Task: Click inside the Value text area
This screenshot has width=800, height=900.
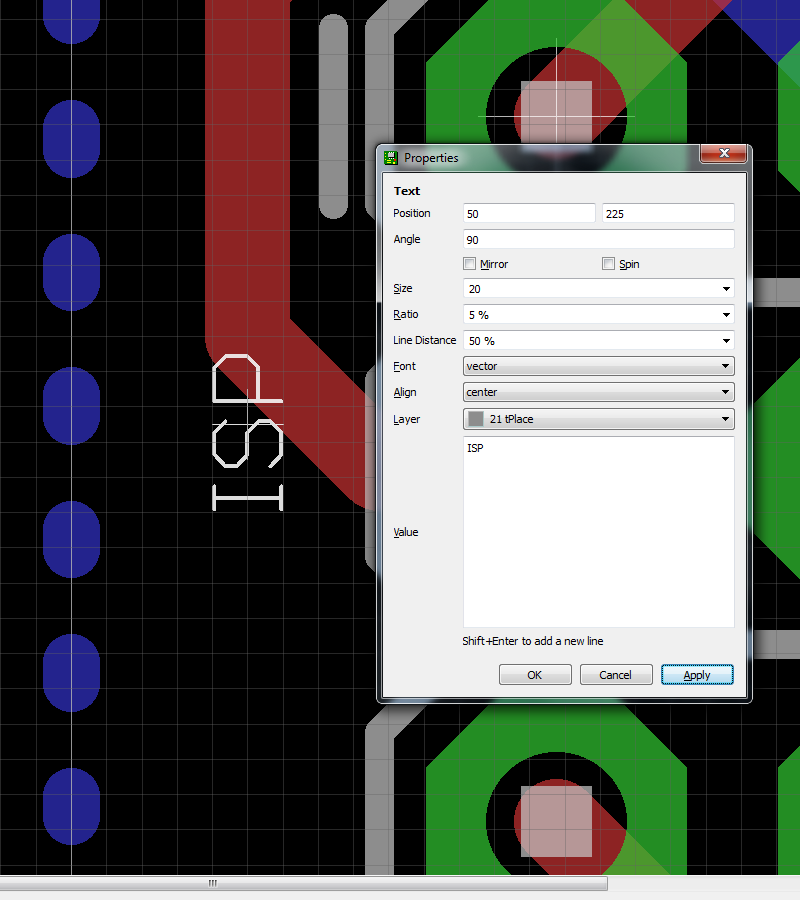Action: pos(599,532)
